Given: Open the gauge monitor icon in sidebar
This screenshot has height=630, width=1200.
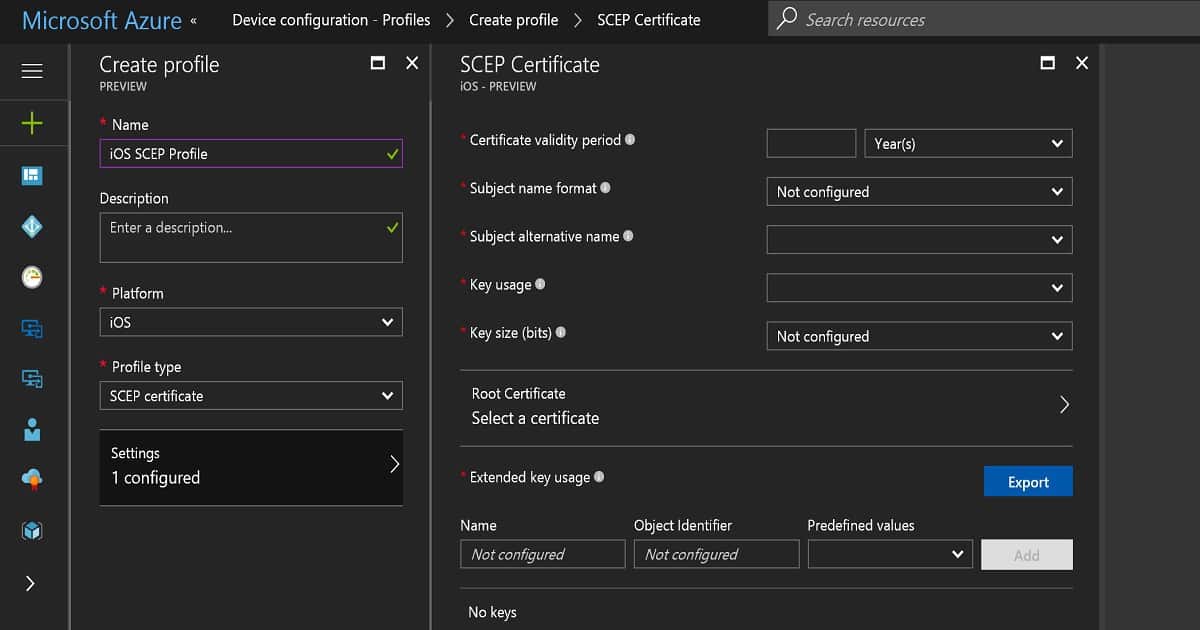Looking at the screenshot, I should (32, 278).
